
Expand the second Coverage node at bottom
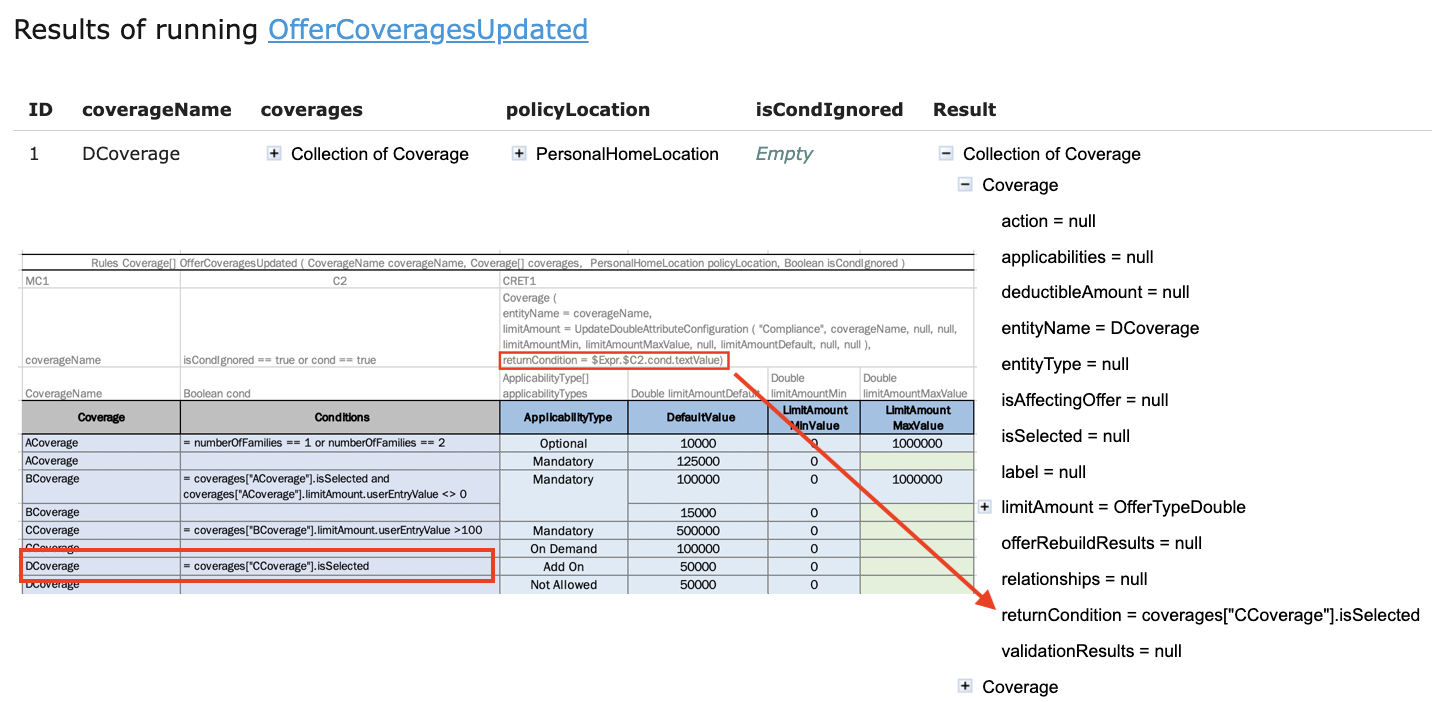click(x=965, y=686)
